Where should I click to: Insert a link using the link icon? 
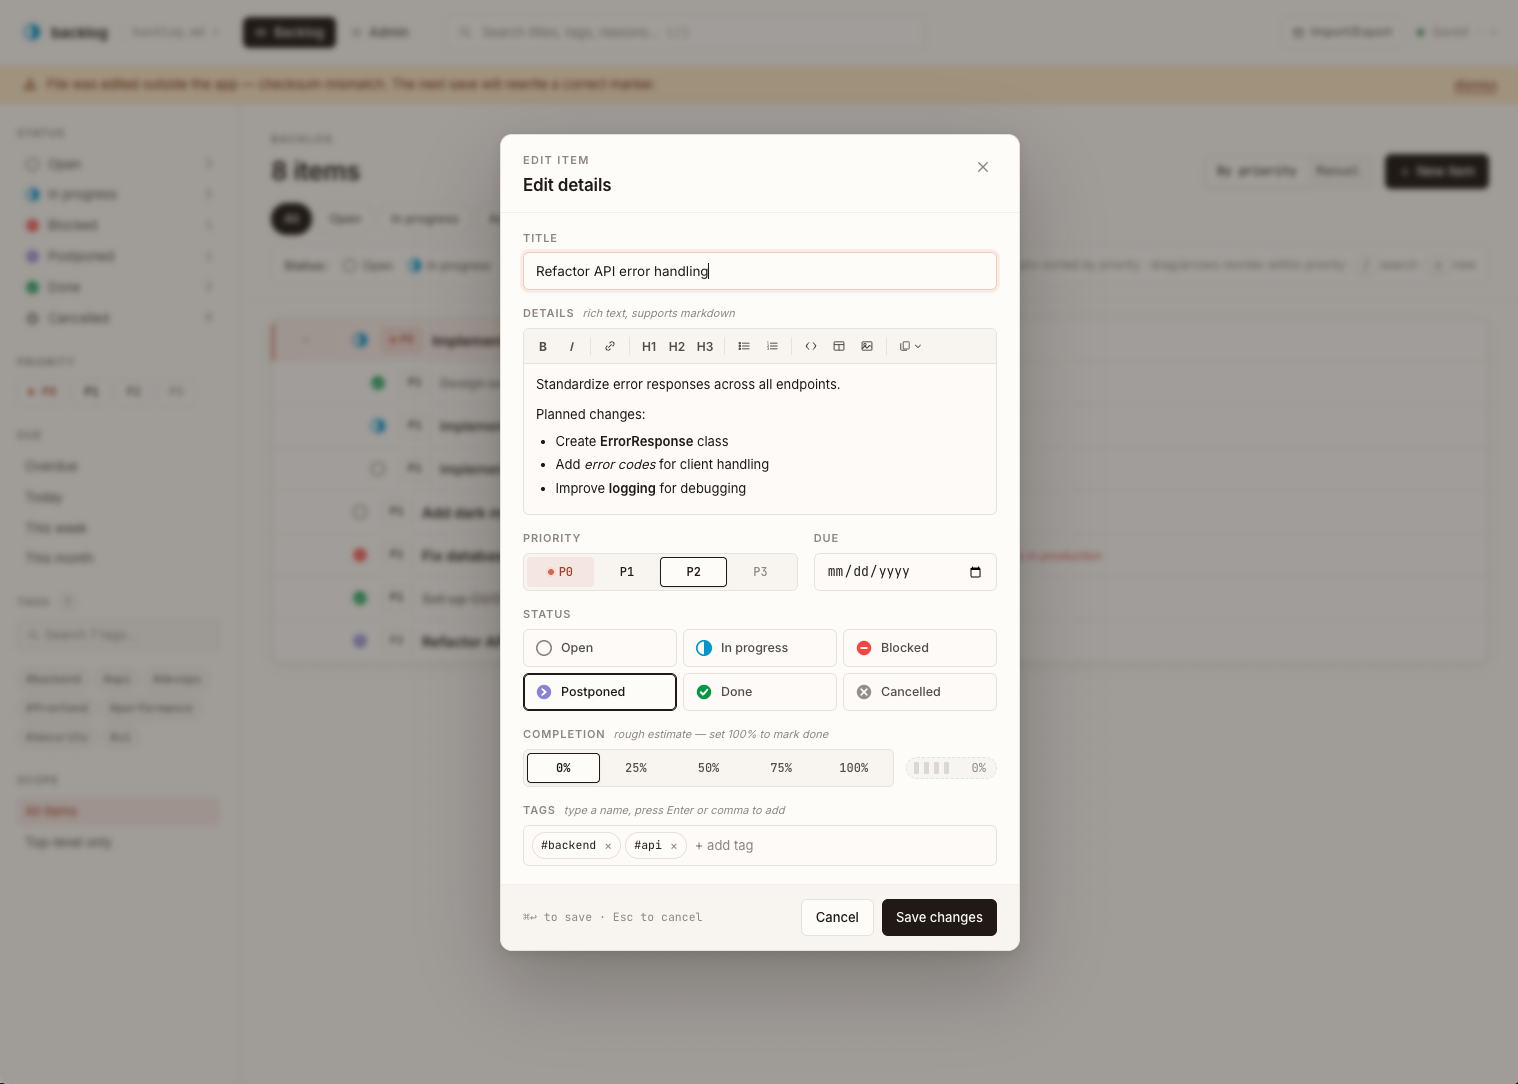610,346
